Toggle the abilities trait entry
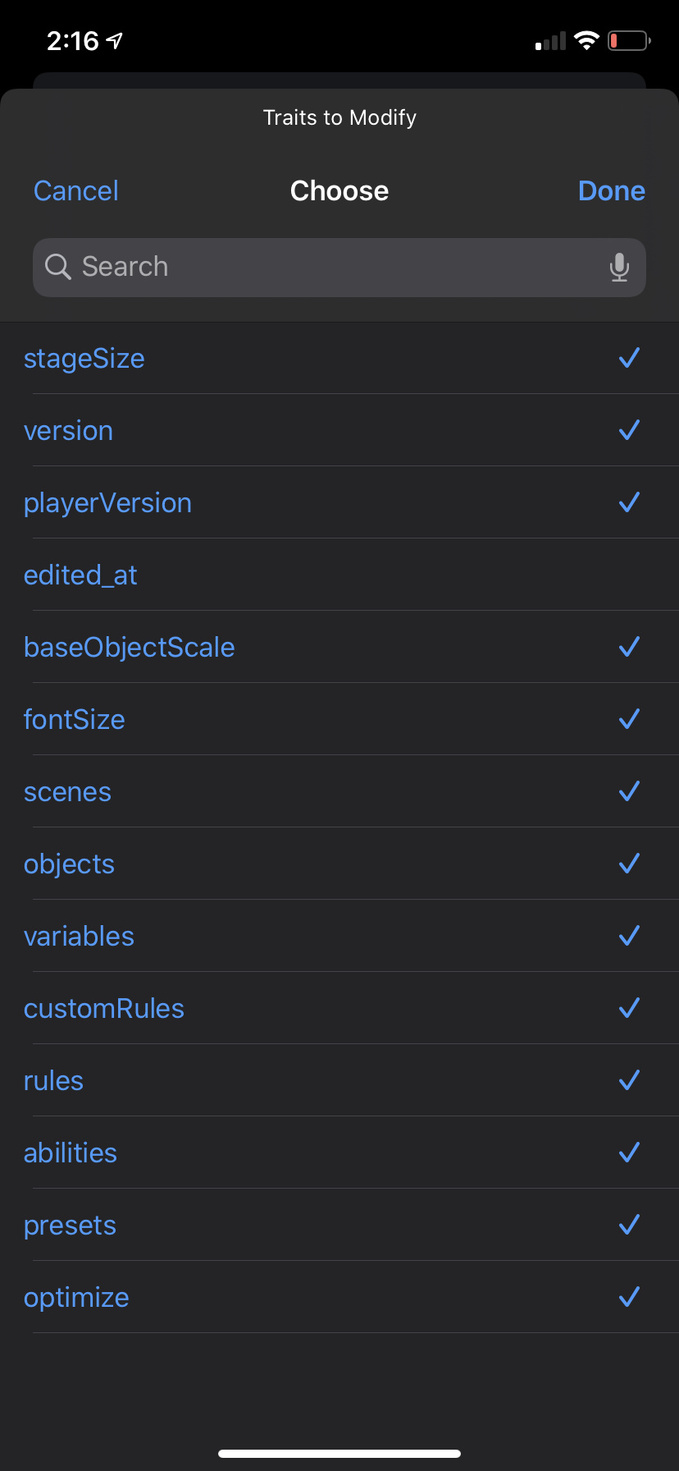 [x=71, y=1153]
